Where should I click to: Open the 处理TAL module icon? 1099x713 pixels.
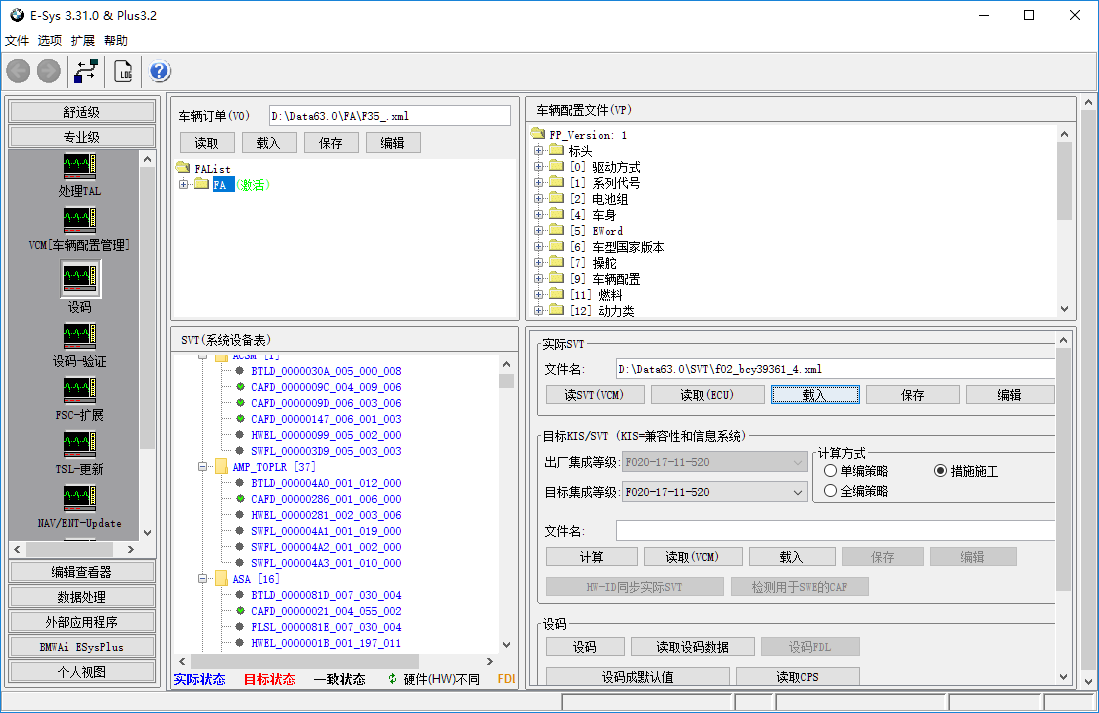(80, 166)
